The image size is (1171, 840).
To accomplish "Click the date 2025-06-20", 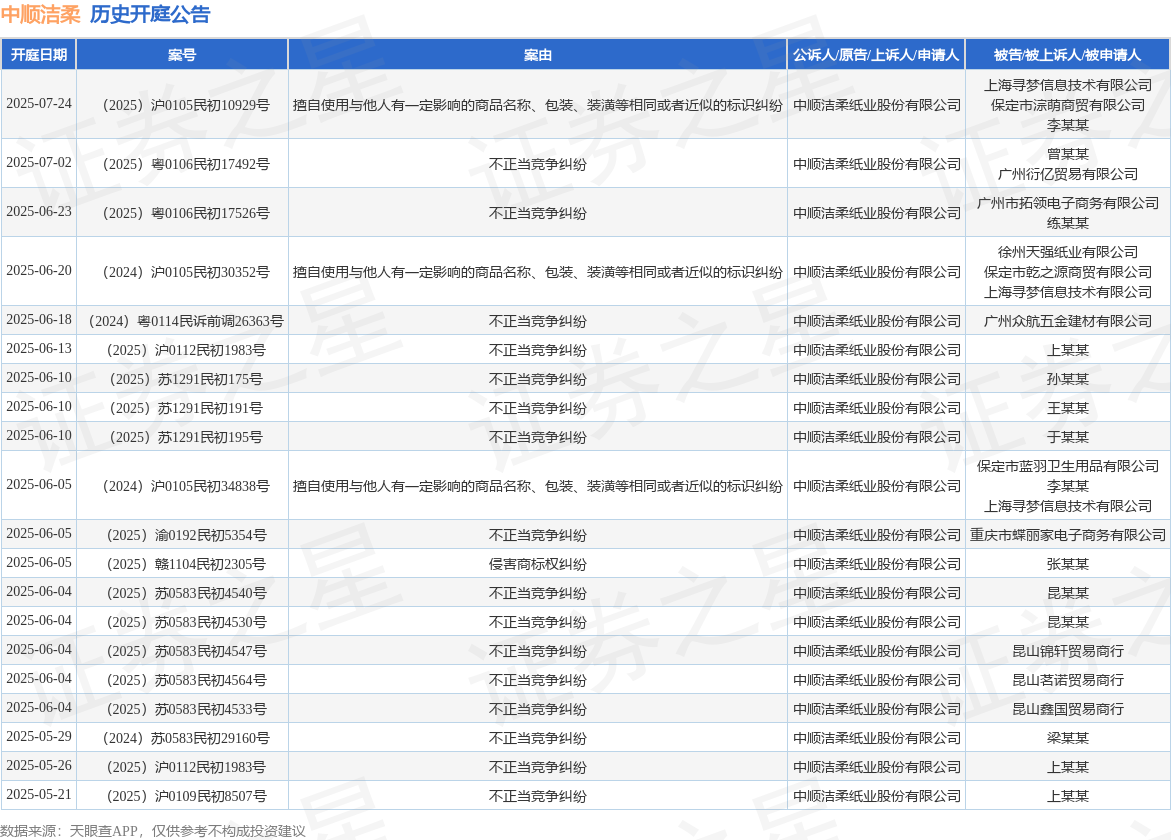I will point(39,271).
